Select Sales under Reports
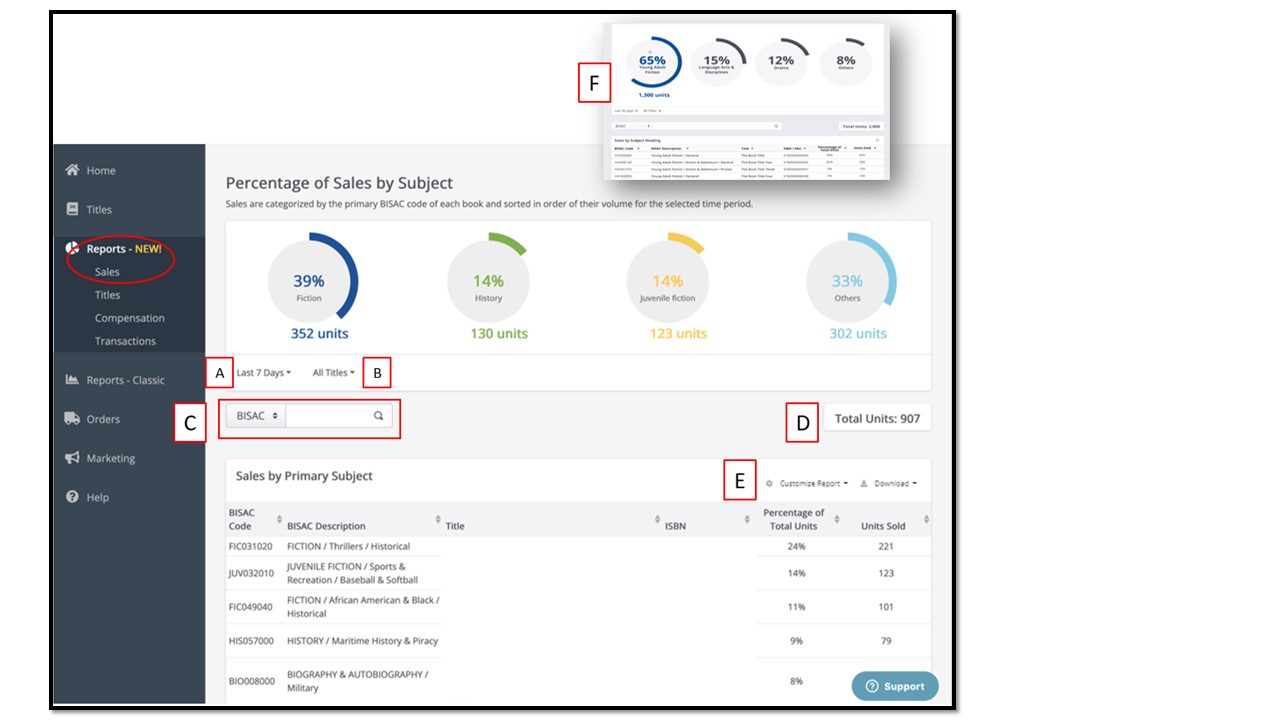The height and width of the screenshot is (720, 1280). click(x=107, y=272)
